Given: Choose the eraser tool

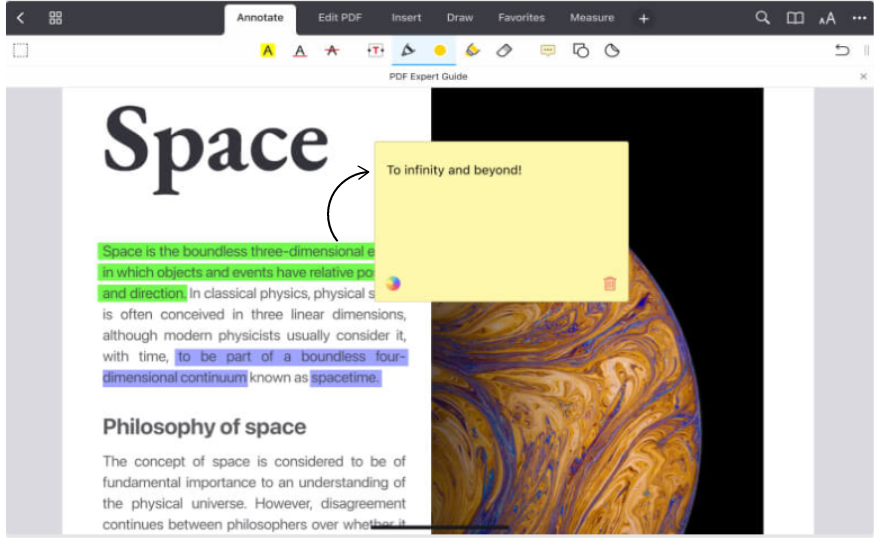Looking at the screenshot, I should pyautogui.click(x=504, y=51).
